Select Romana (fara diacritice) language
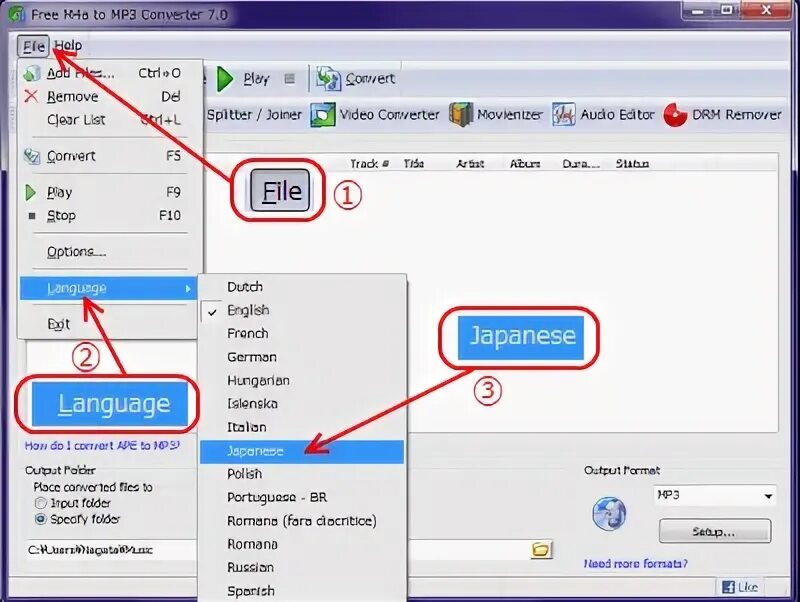 tap(302, 521)
